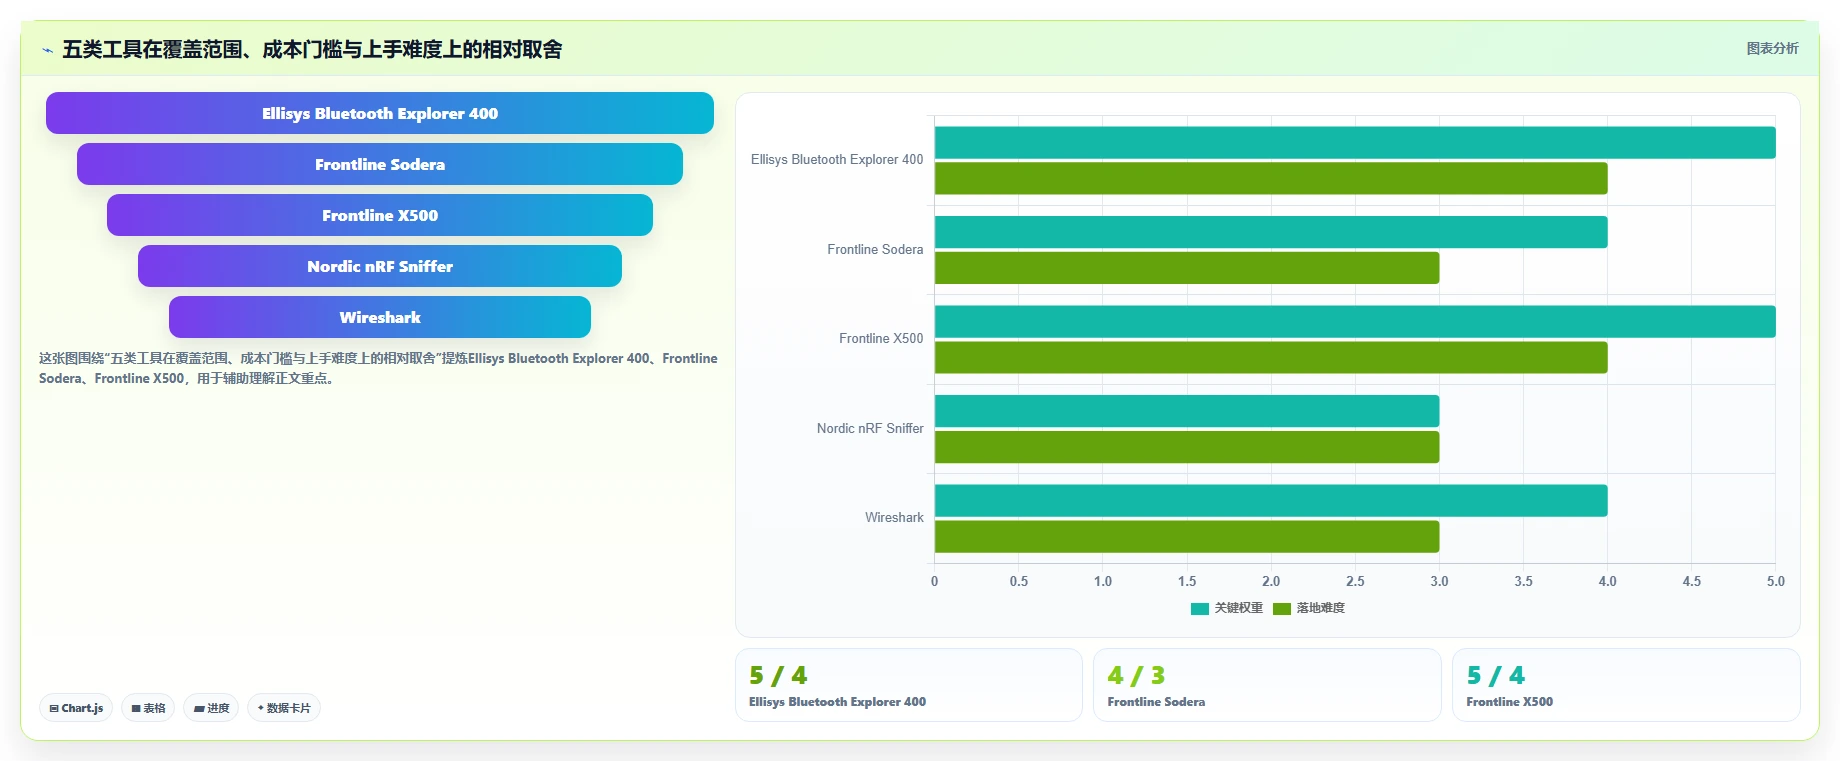Click the description paragraph starting 这张图围绕
The height and width of the screenshot is (761, 1840).
point(378,368)
